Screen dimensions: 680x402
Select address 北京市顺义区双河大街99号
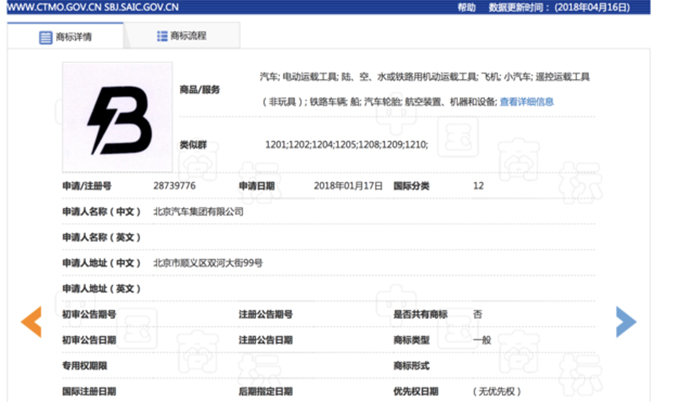(x=208, y=263)
